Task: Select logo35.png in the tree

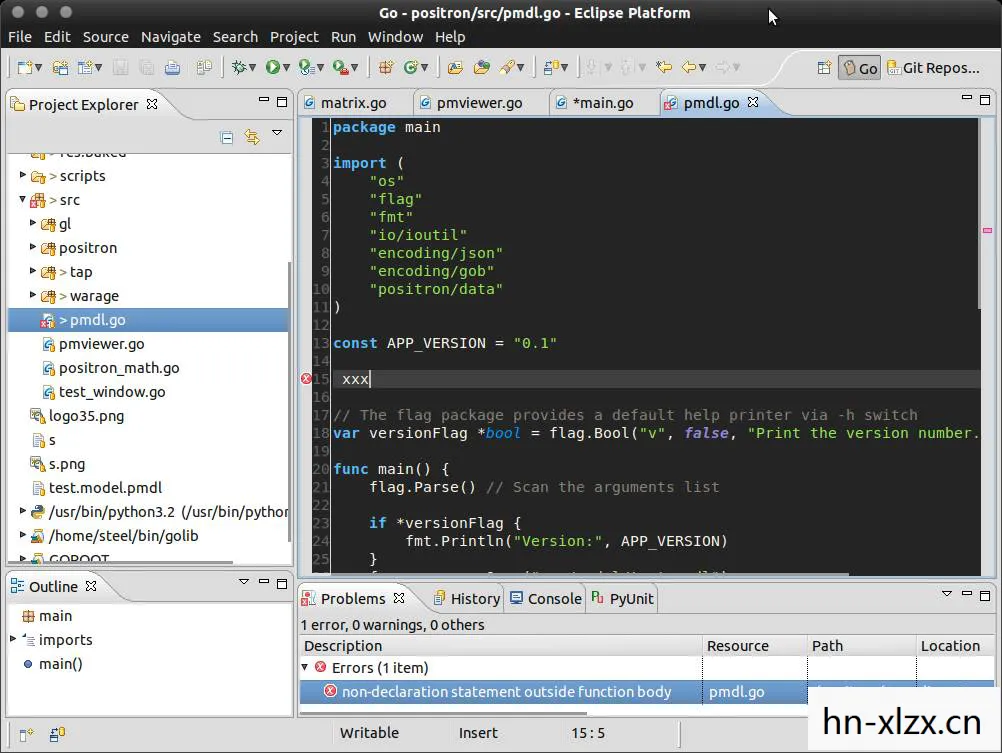Action: pyautogui.click(x=86, y=416)
